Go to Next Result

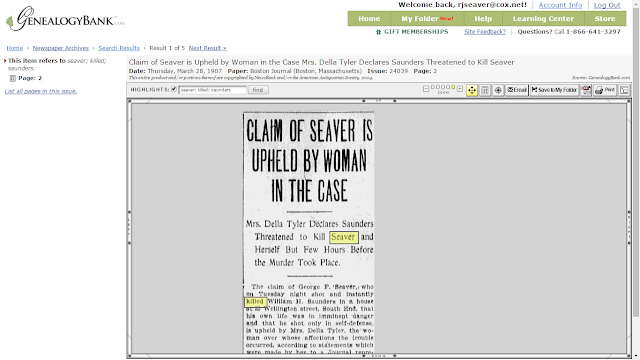[207, 48]
